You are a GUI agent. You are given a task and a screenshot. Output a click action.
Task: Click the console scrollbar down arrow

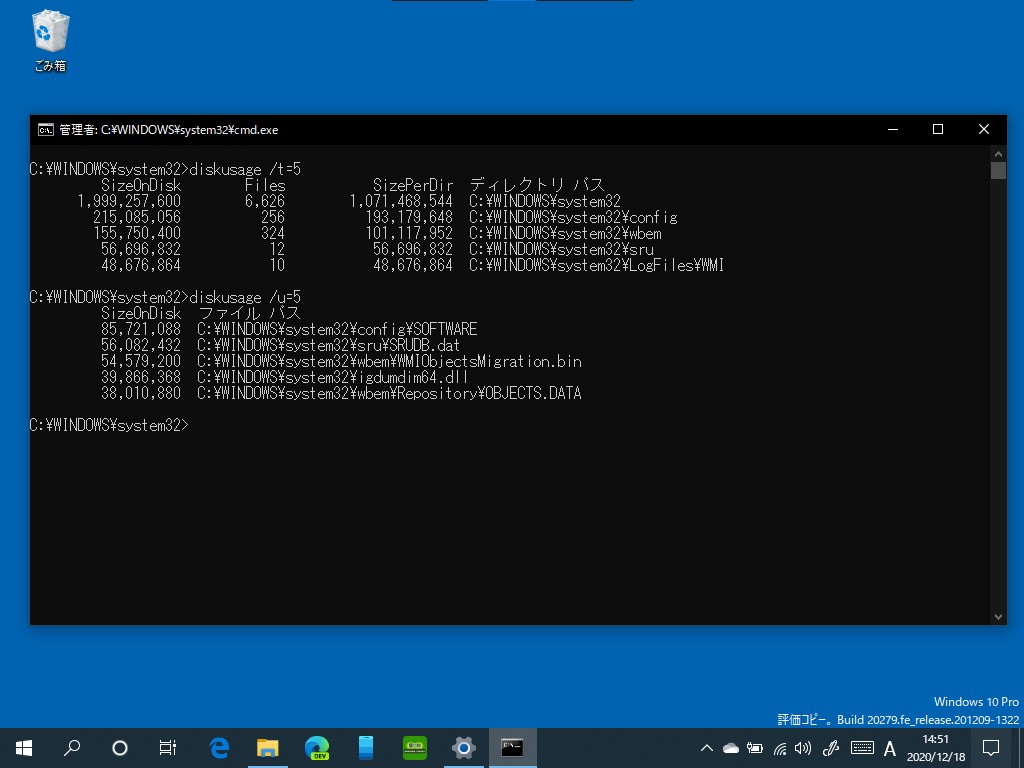pyautogui.click(x=998, y=616)
